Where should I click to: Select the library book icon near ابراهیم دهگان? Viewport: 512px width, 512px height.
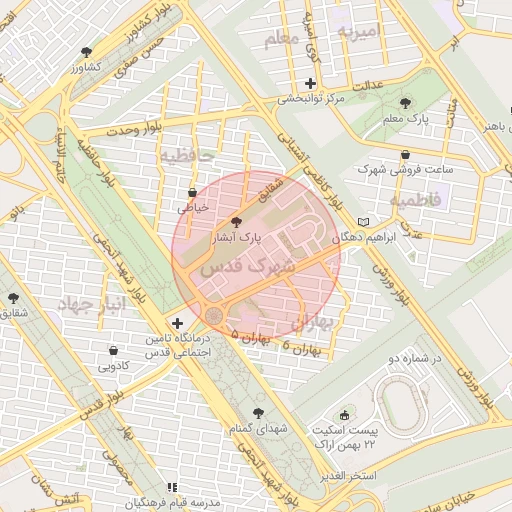pyautogui.click(x=363, y=222)
